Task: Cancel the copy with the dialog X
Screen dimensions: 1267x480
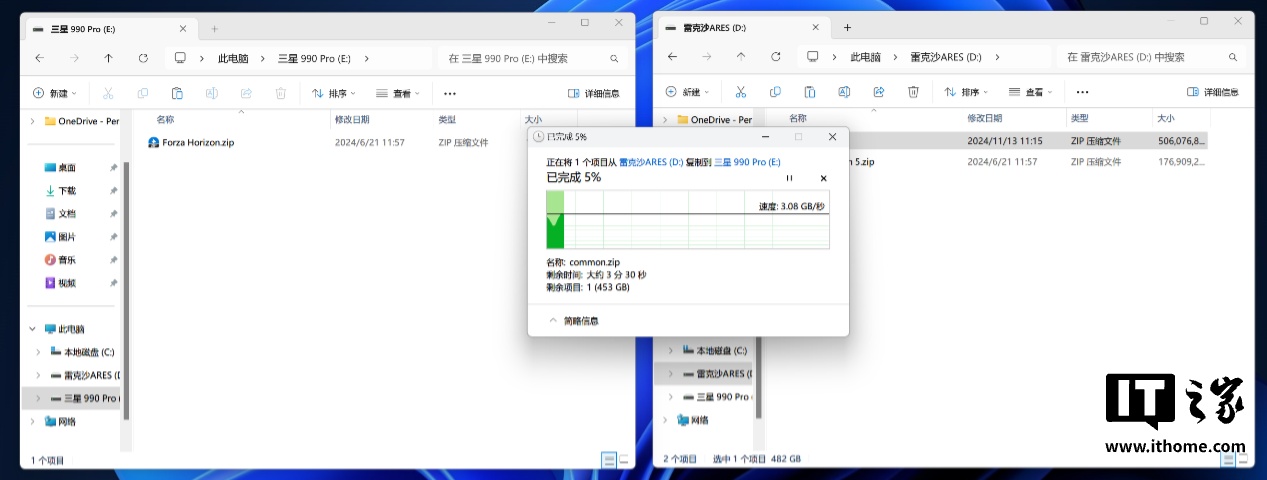Action: (823, 178)
